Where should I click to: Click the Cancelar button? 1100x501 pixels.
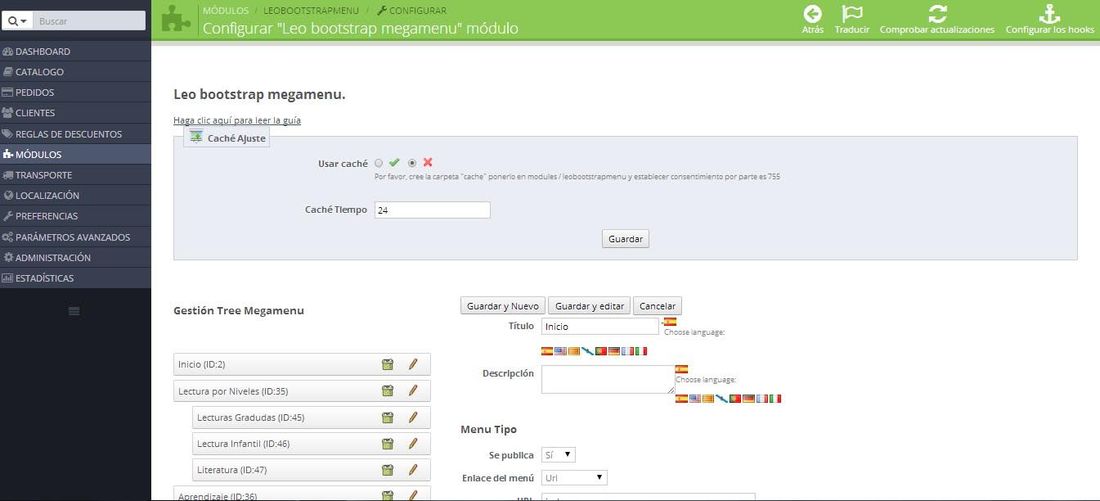coord(657,306)
